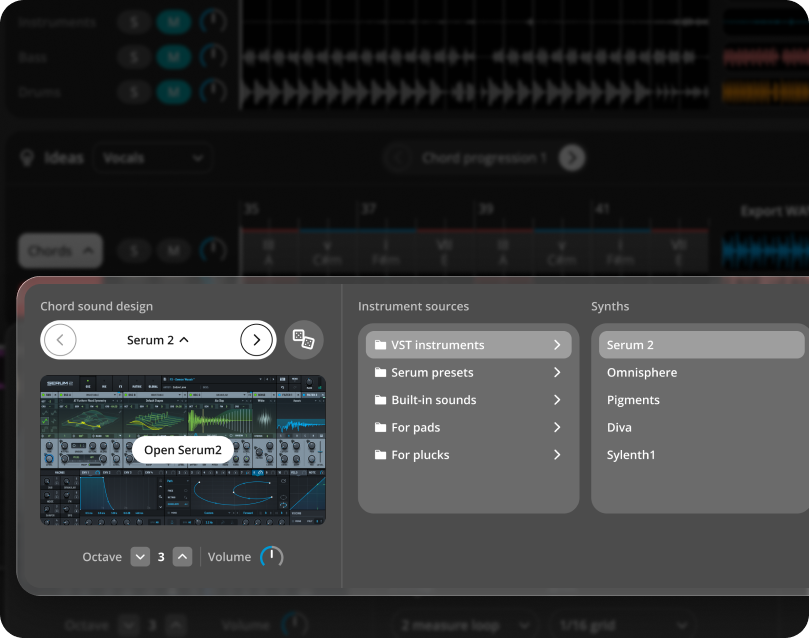Collapse the Chords button
809x638 pixels.
click(x=60, y=251)
